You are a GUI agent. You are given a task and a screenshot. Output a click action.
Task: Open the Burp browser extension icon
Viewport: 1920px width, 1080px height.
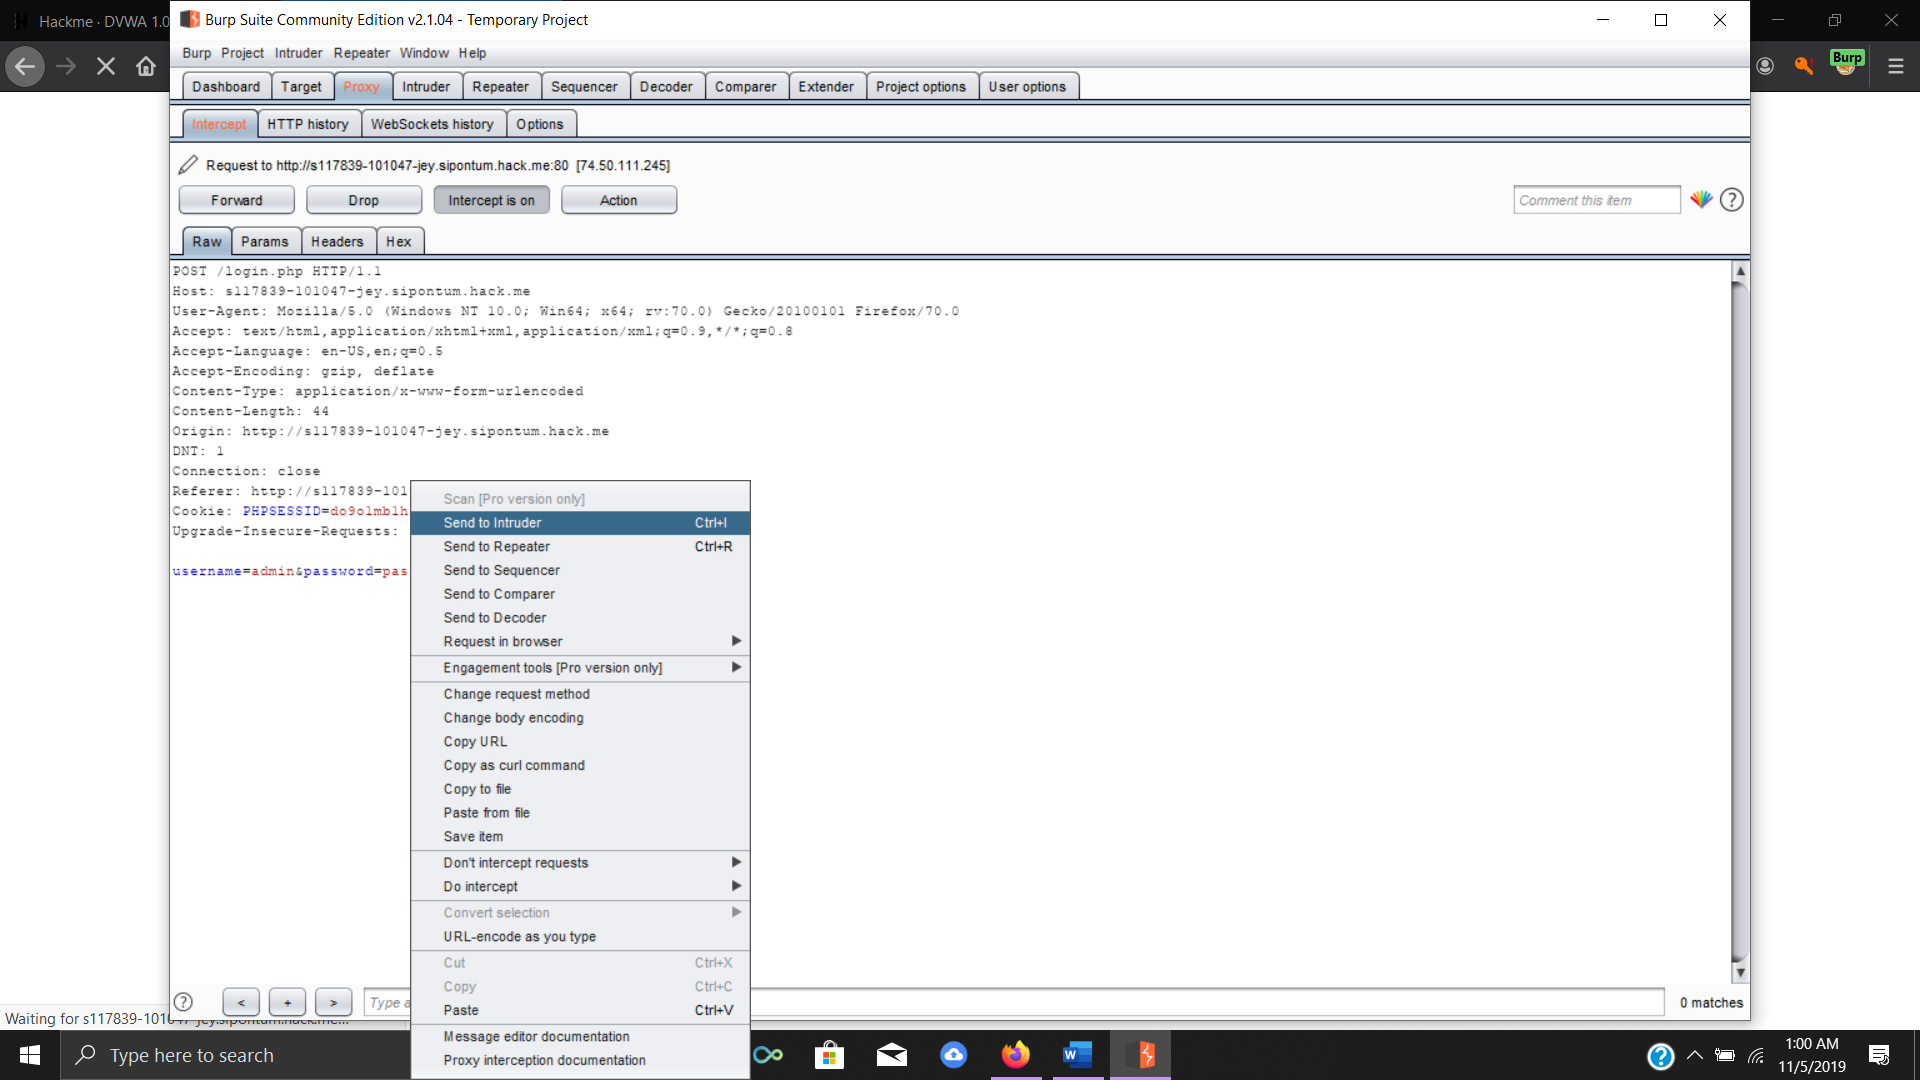[1846, 63]
